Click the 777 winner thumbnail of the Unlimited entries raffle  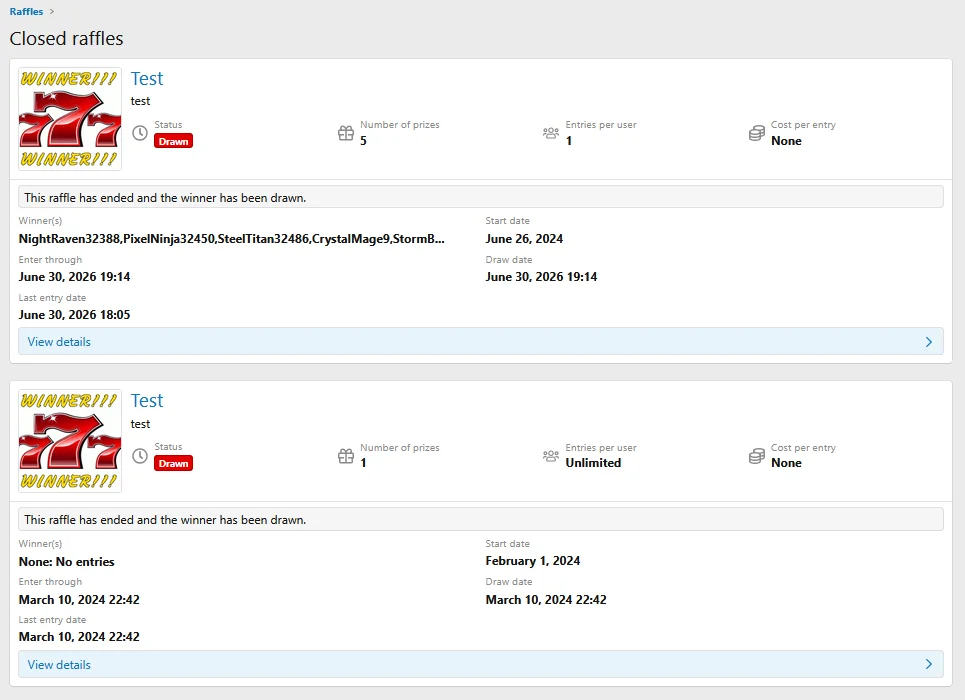[x=70, y=441]
